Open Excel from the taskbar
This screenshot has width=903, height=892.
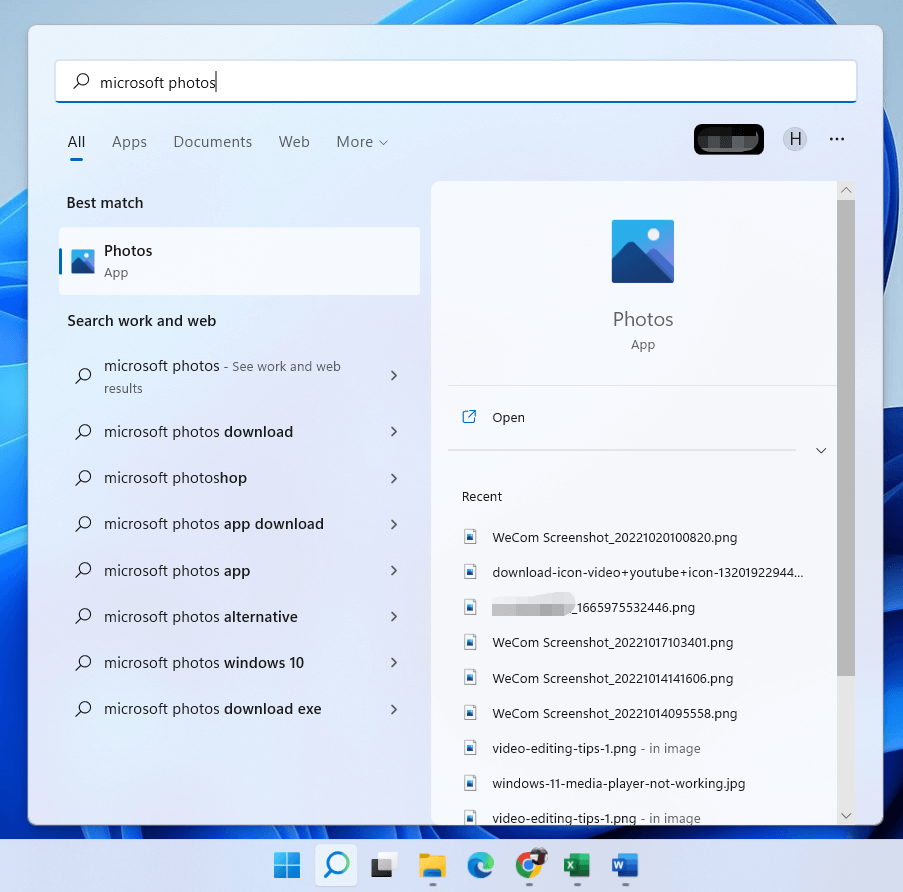pos(577,865)
